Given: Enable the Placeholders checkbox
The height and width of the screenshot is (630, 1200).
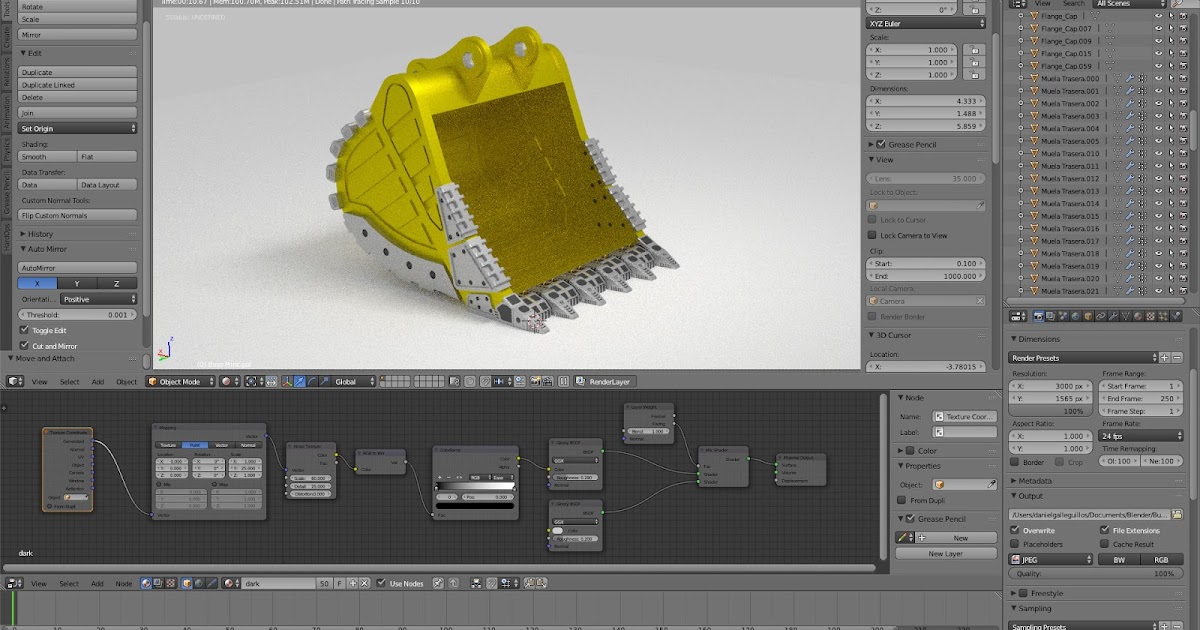Looking at the screenshot, I should 1016,544.
